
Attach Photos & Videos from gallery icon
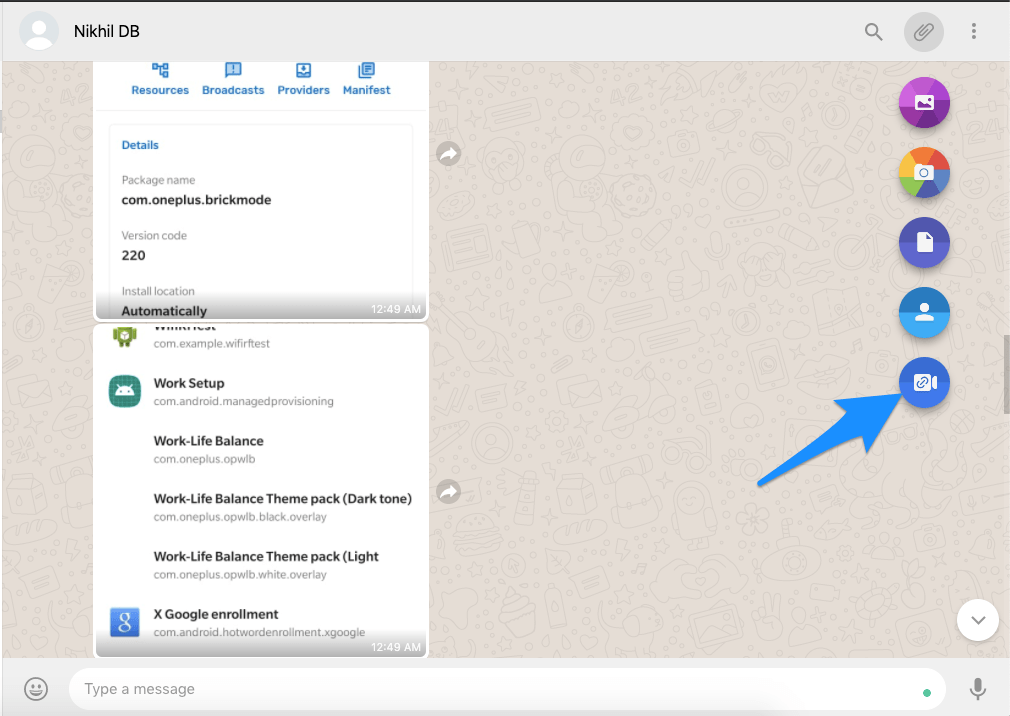tap(924, 102)
